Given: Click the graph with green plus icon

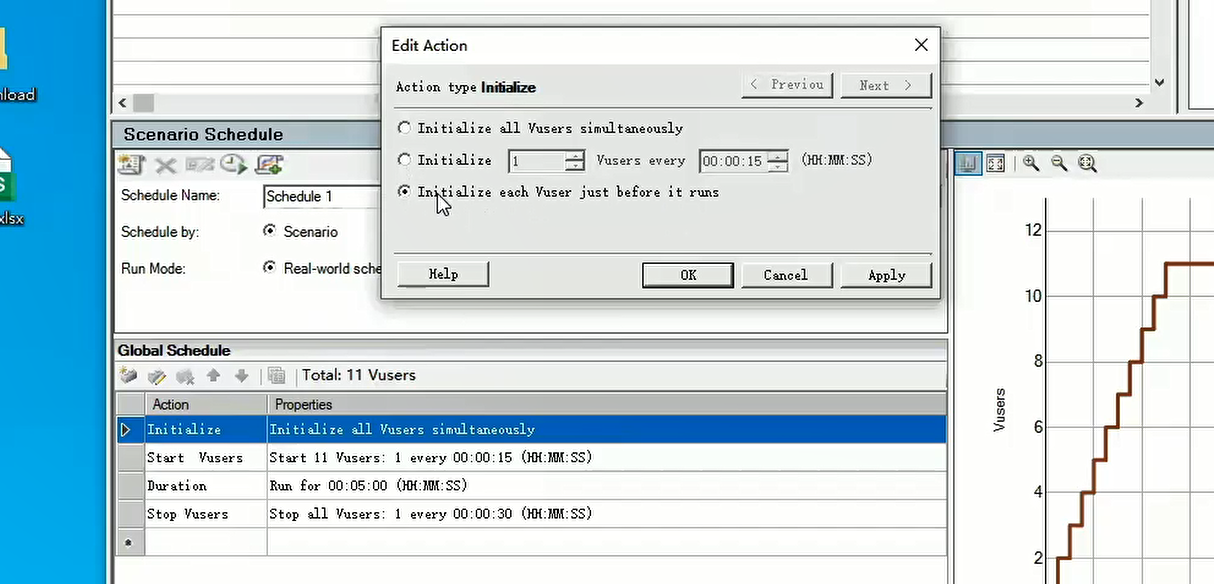Looking at the screenshot, I should point(270,165).
